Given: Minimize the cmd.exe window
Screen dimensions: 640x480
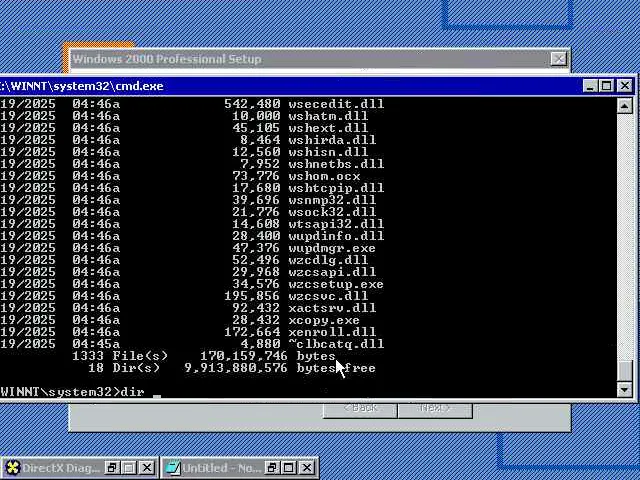Looking at the screenshot, I should (590, 86).
